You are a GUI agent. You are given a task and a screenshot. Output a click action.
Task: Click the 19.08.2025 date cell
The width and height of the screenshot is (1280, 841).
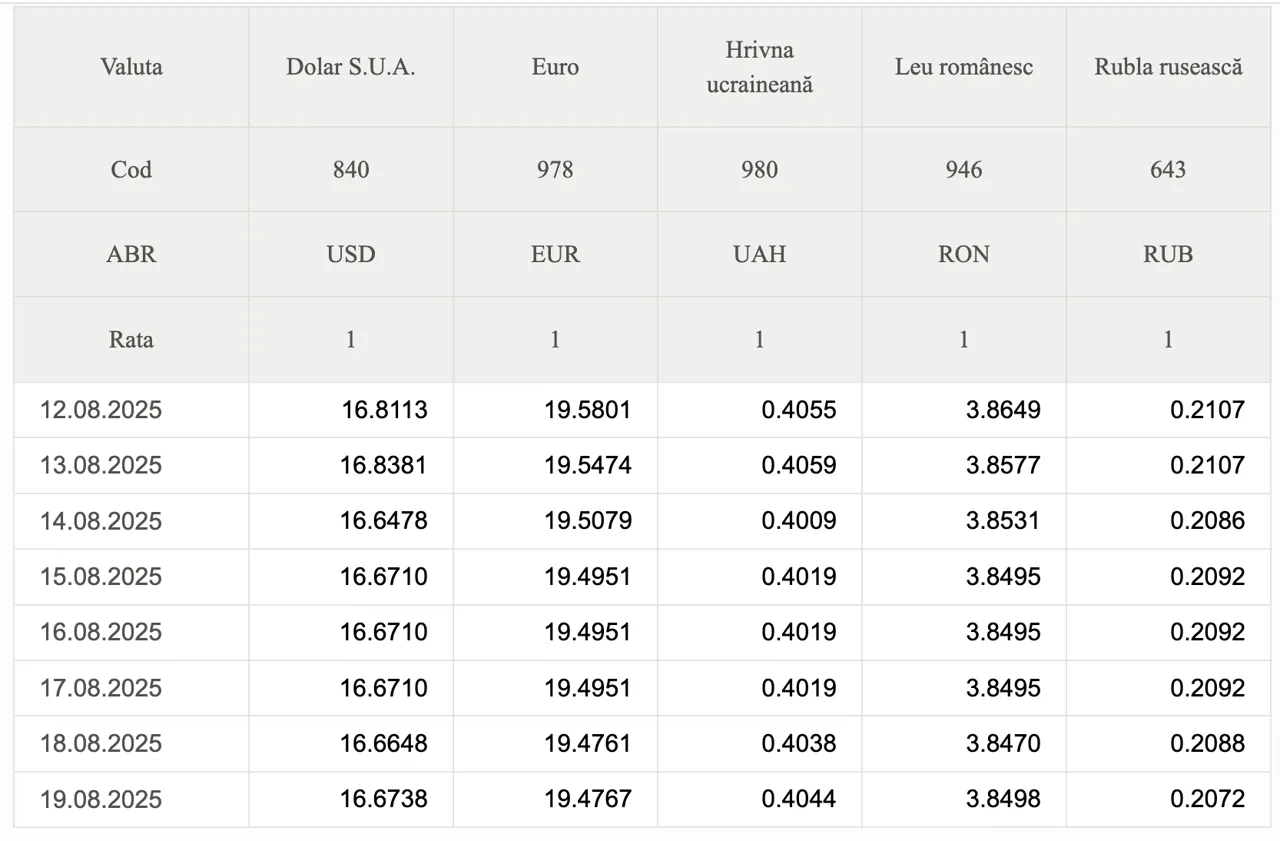point(131,799)
